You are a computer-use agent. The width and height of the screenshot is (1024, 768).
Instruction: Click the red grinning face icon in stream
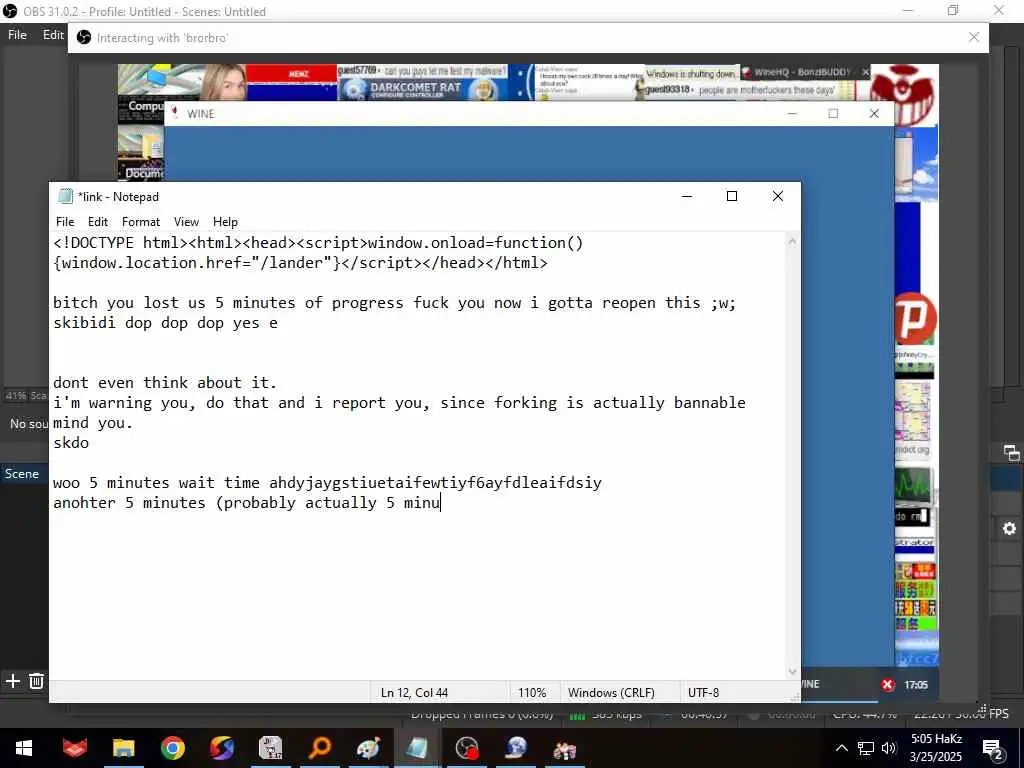click(x=904, y=93)
